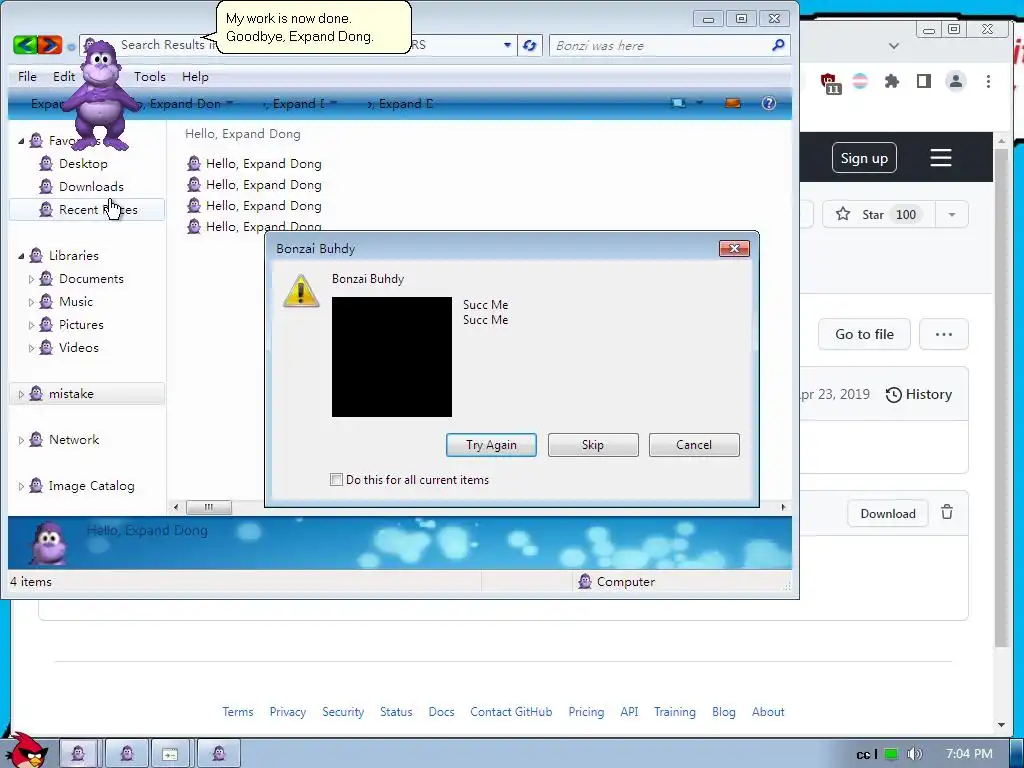Click the horizontal scrollbar thumb in Explorer

pos(209,507)
